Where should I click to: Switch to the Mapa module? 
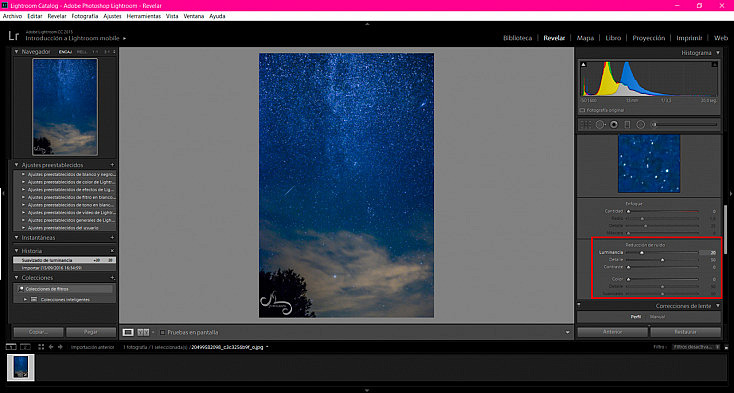(585, 38)
